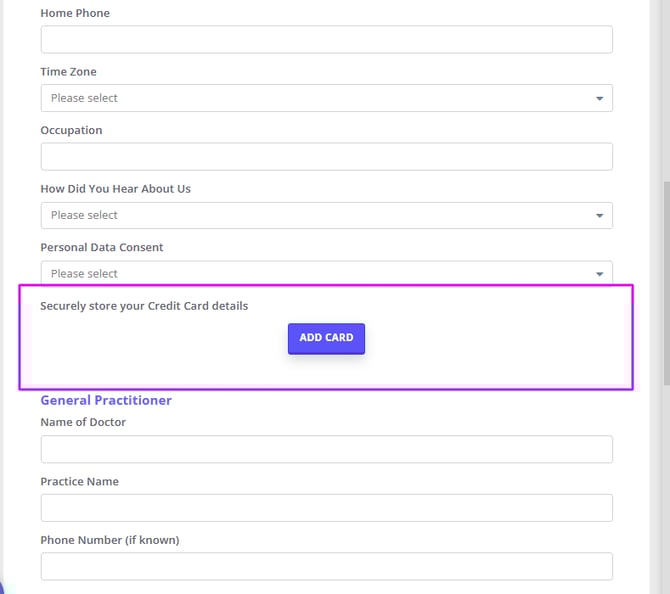Click the Occupation label text

[x=71, y=130]
